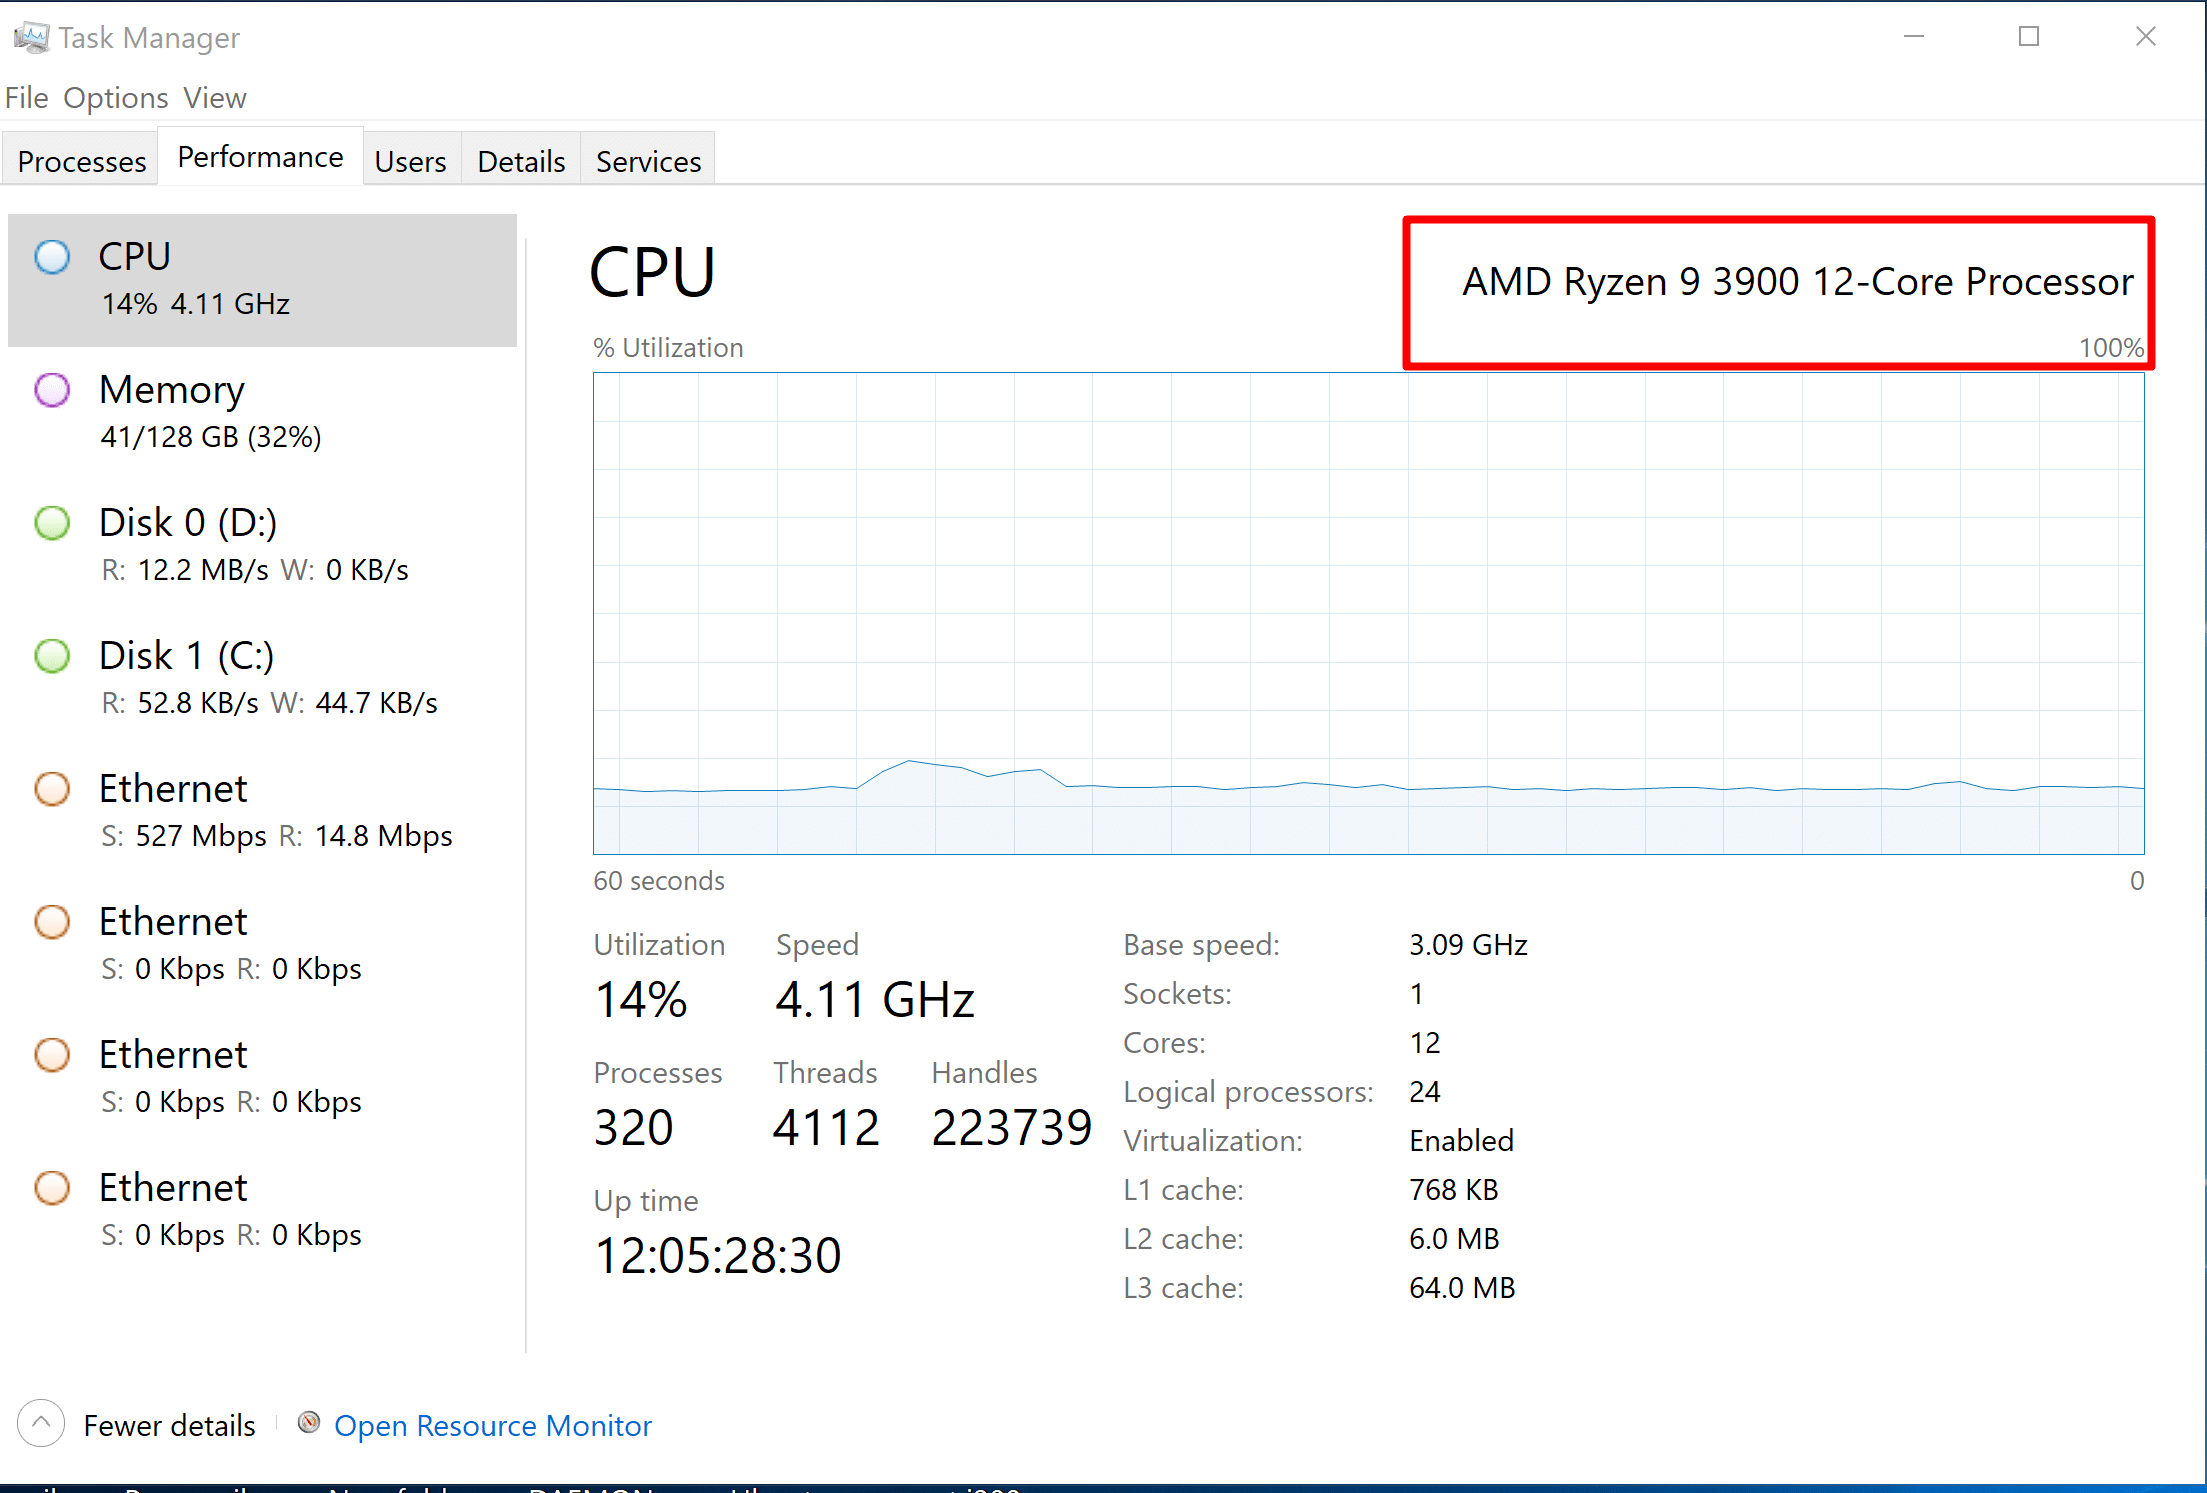Open the File menu

[26, 98]
